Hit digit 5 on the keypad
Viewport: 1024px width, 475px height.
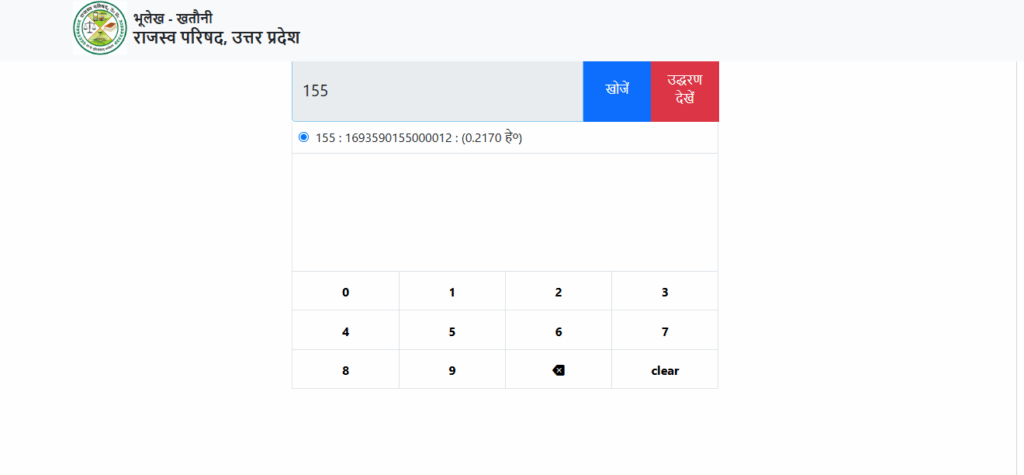(452, 331)
